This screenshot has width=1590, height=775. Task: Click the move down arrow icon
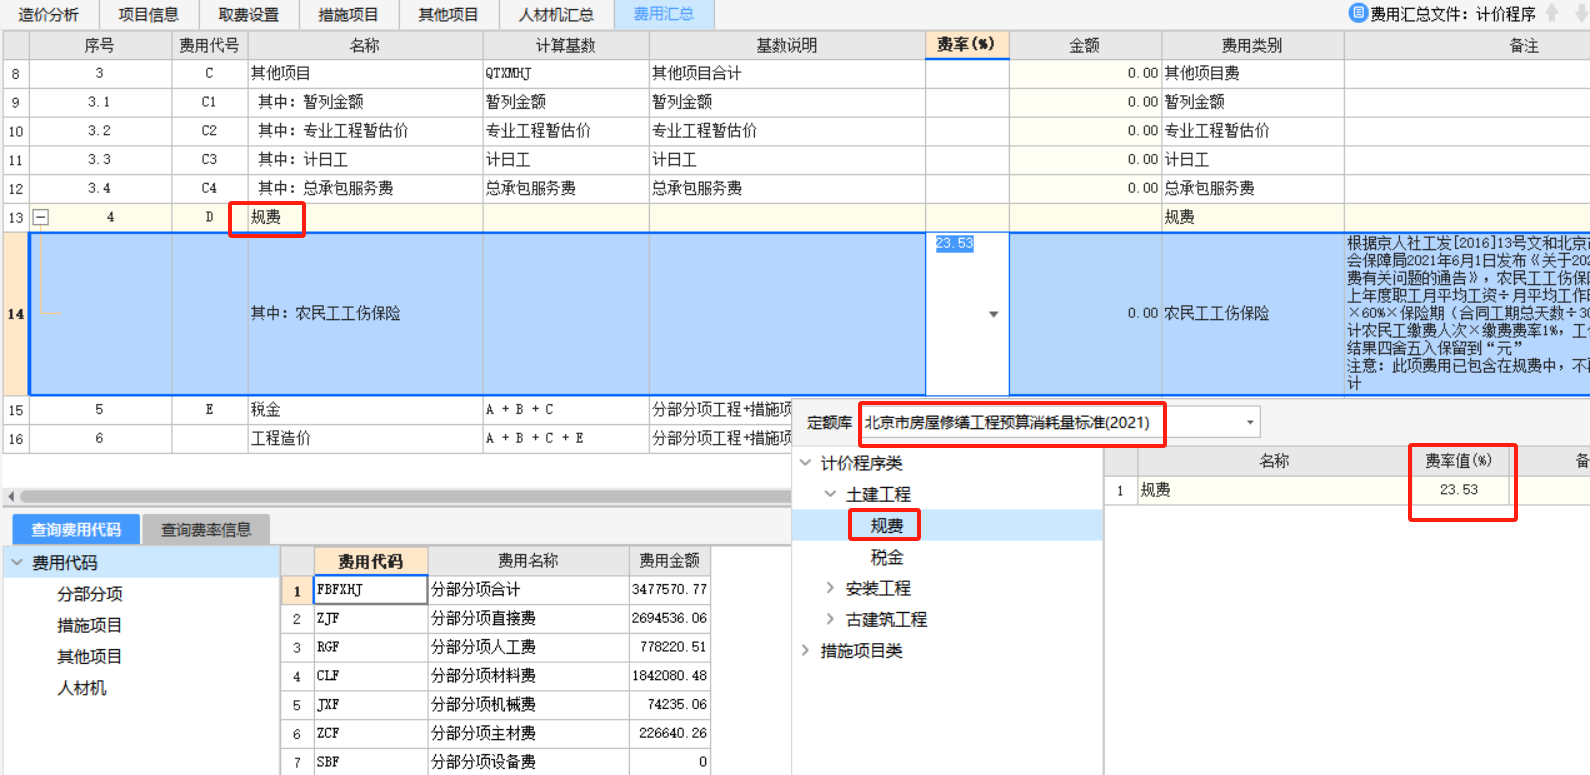(x=1579, y=13)
